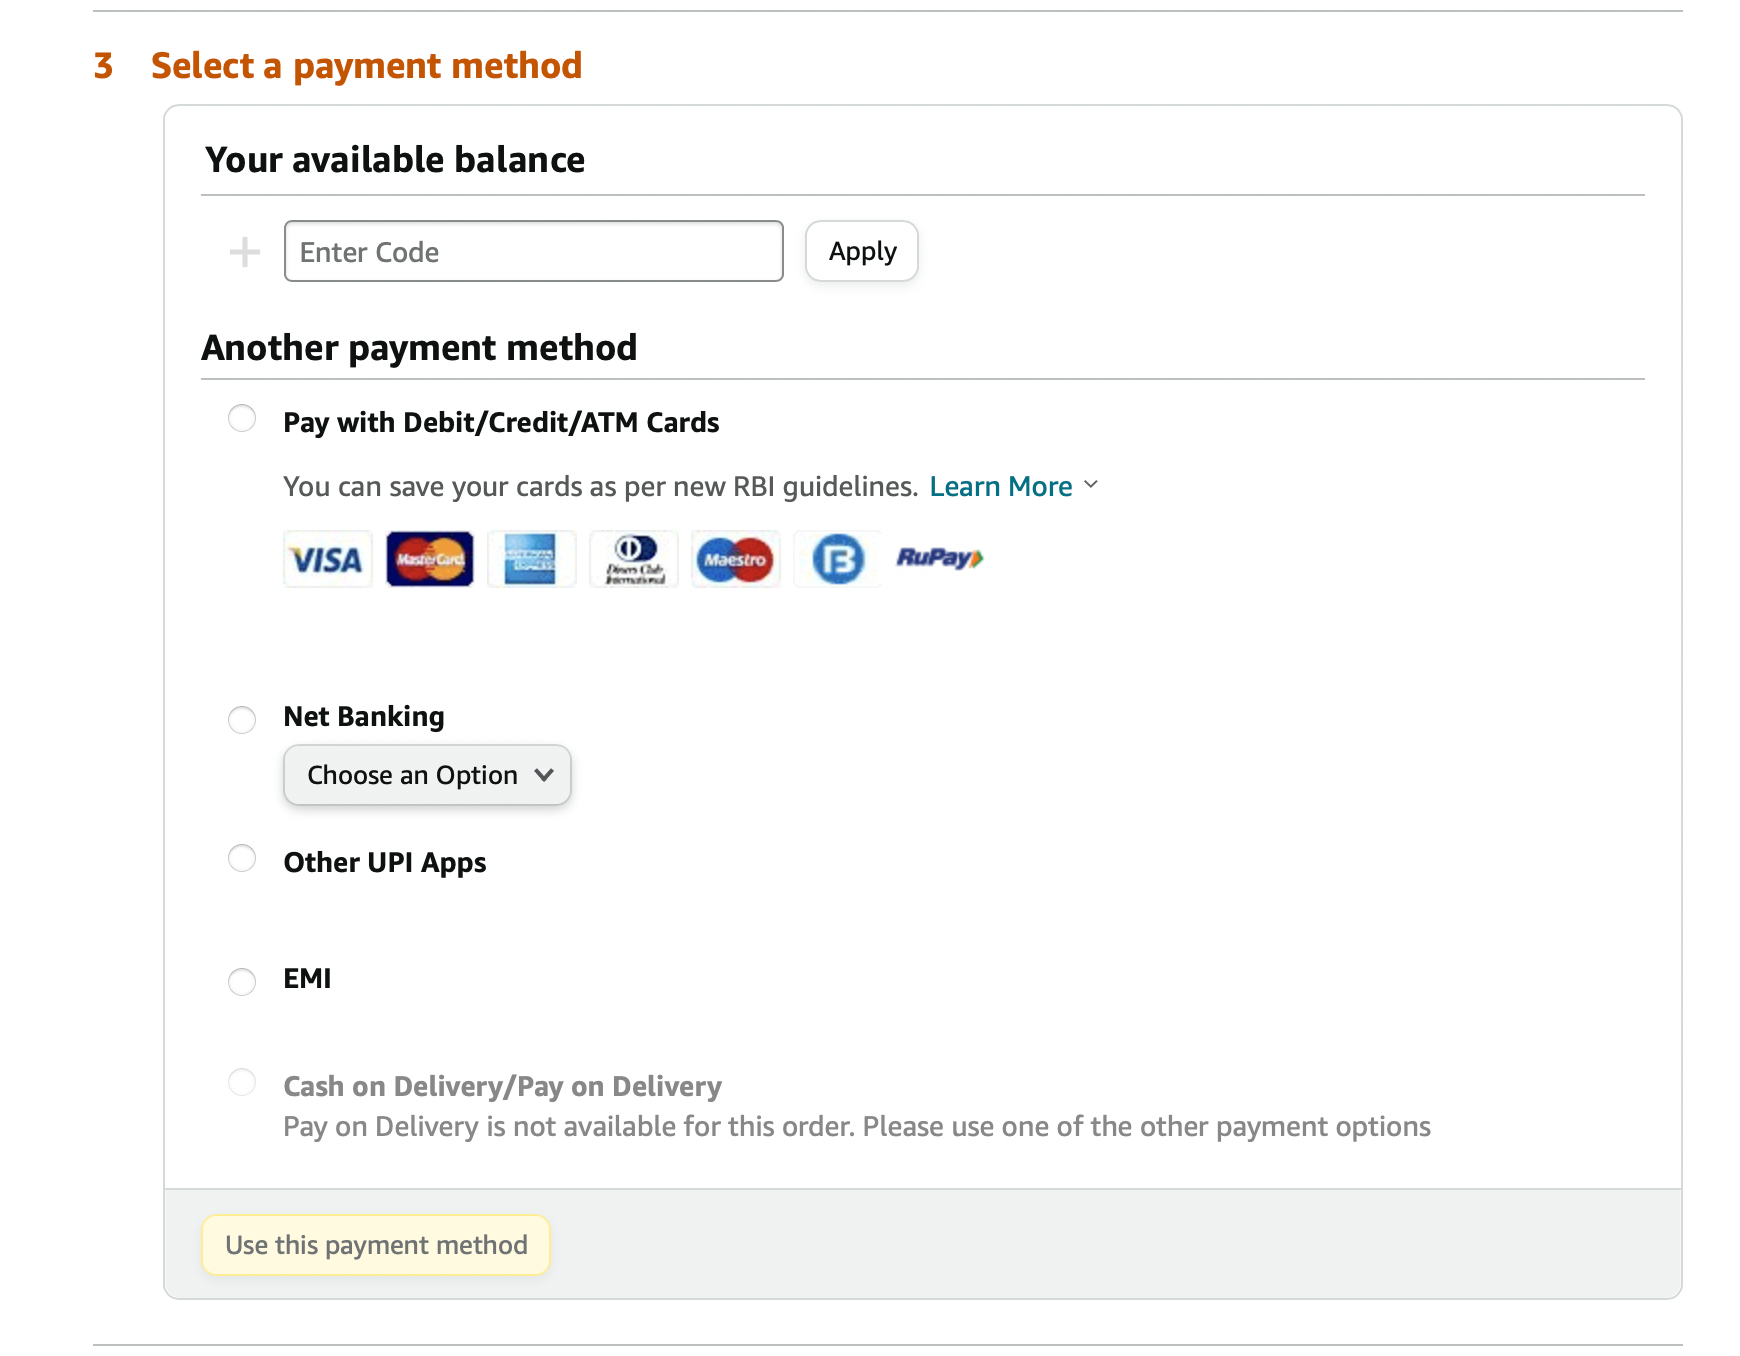Click the Cash on Delivery radio button
This screenshot has height=1356, width=1740.
click(x=242, y=1082)
